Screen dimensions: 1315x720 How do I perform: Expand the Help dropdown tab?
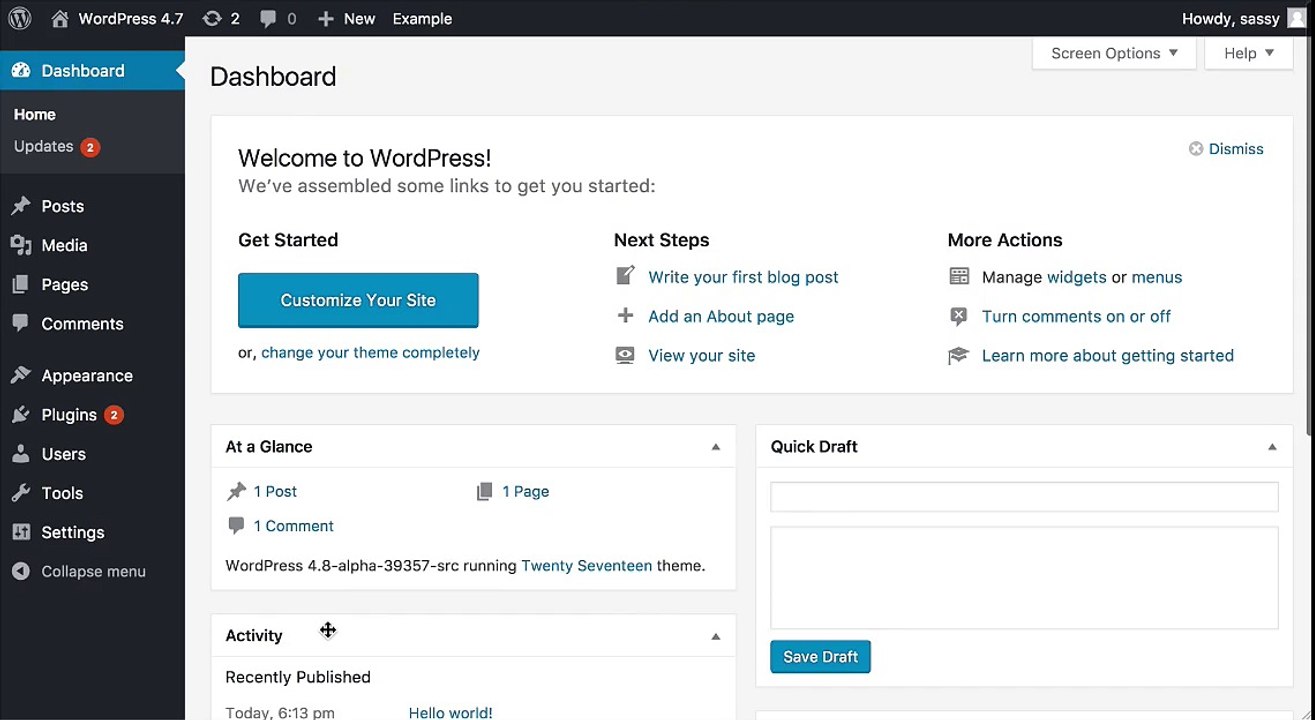coord(1249,53)
